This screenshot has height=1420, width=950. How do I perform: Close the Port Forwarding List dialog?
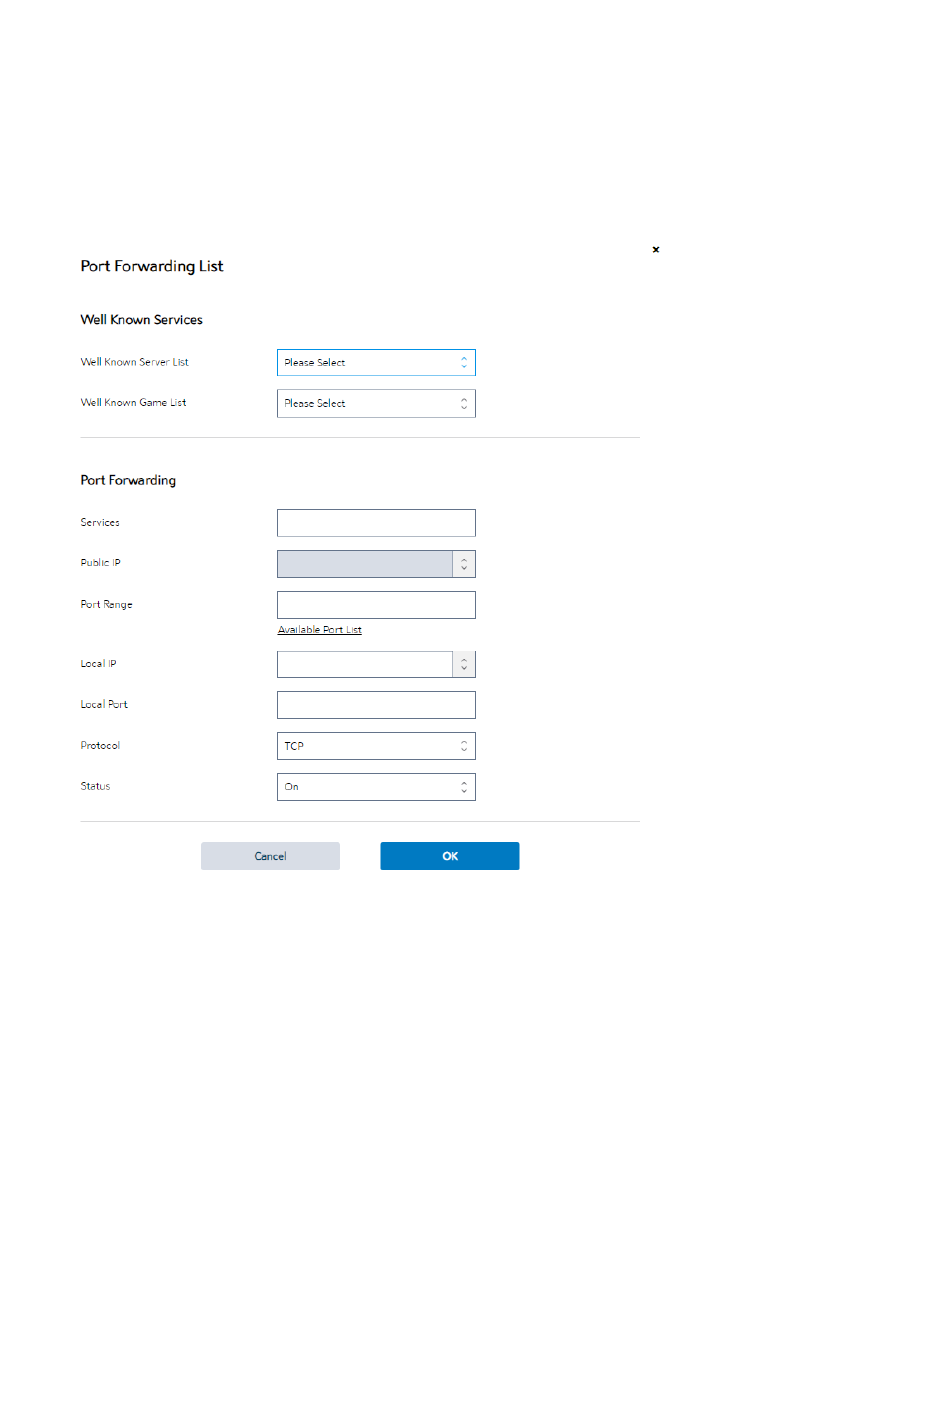coord(656,249)
